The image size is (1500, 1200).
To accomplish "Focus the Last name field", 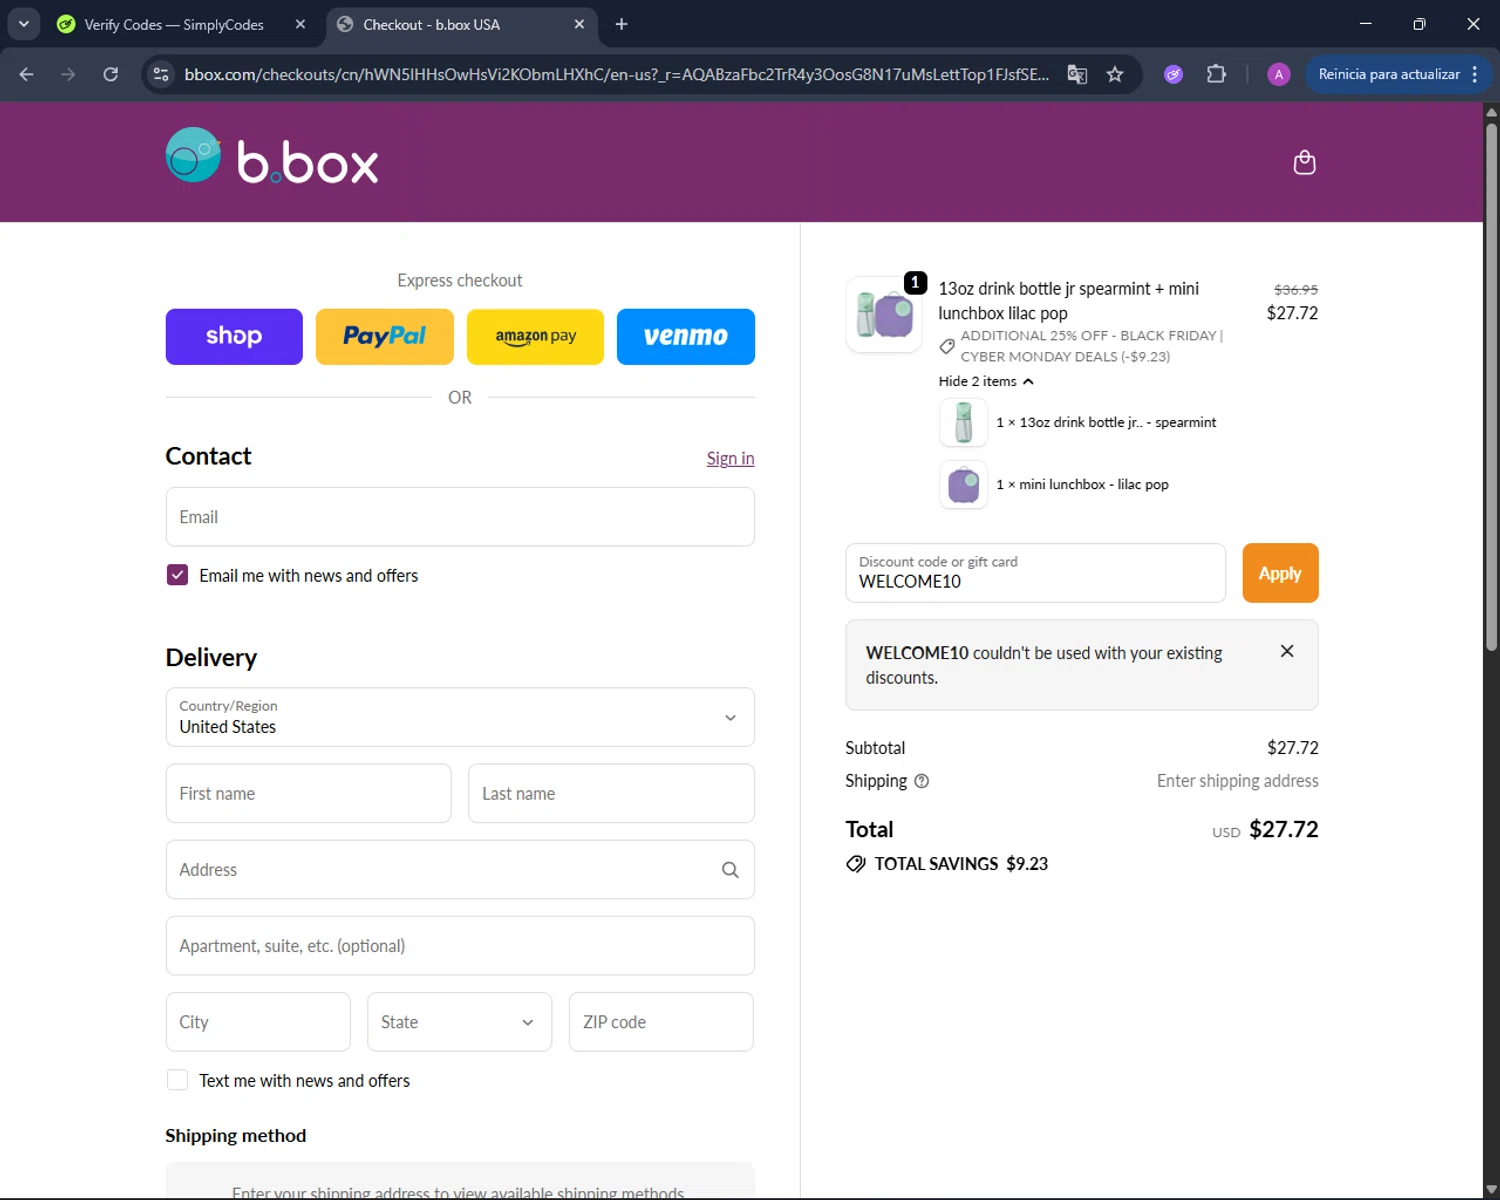I will 611,793.
